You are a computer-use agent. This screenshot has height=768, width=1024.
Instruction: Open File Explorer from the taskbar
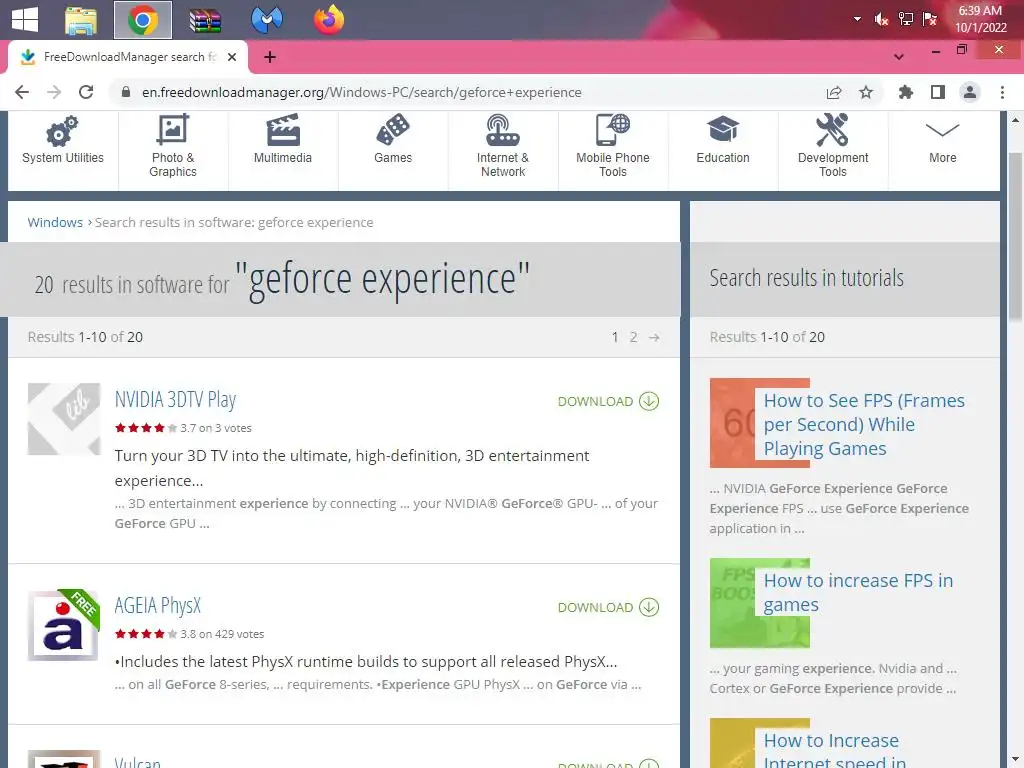point(82,20)
